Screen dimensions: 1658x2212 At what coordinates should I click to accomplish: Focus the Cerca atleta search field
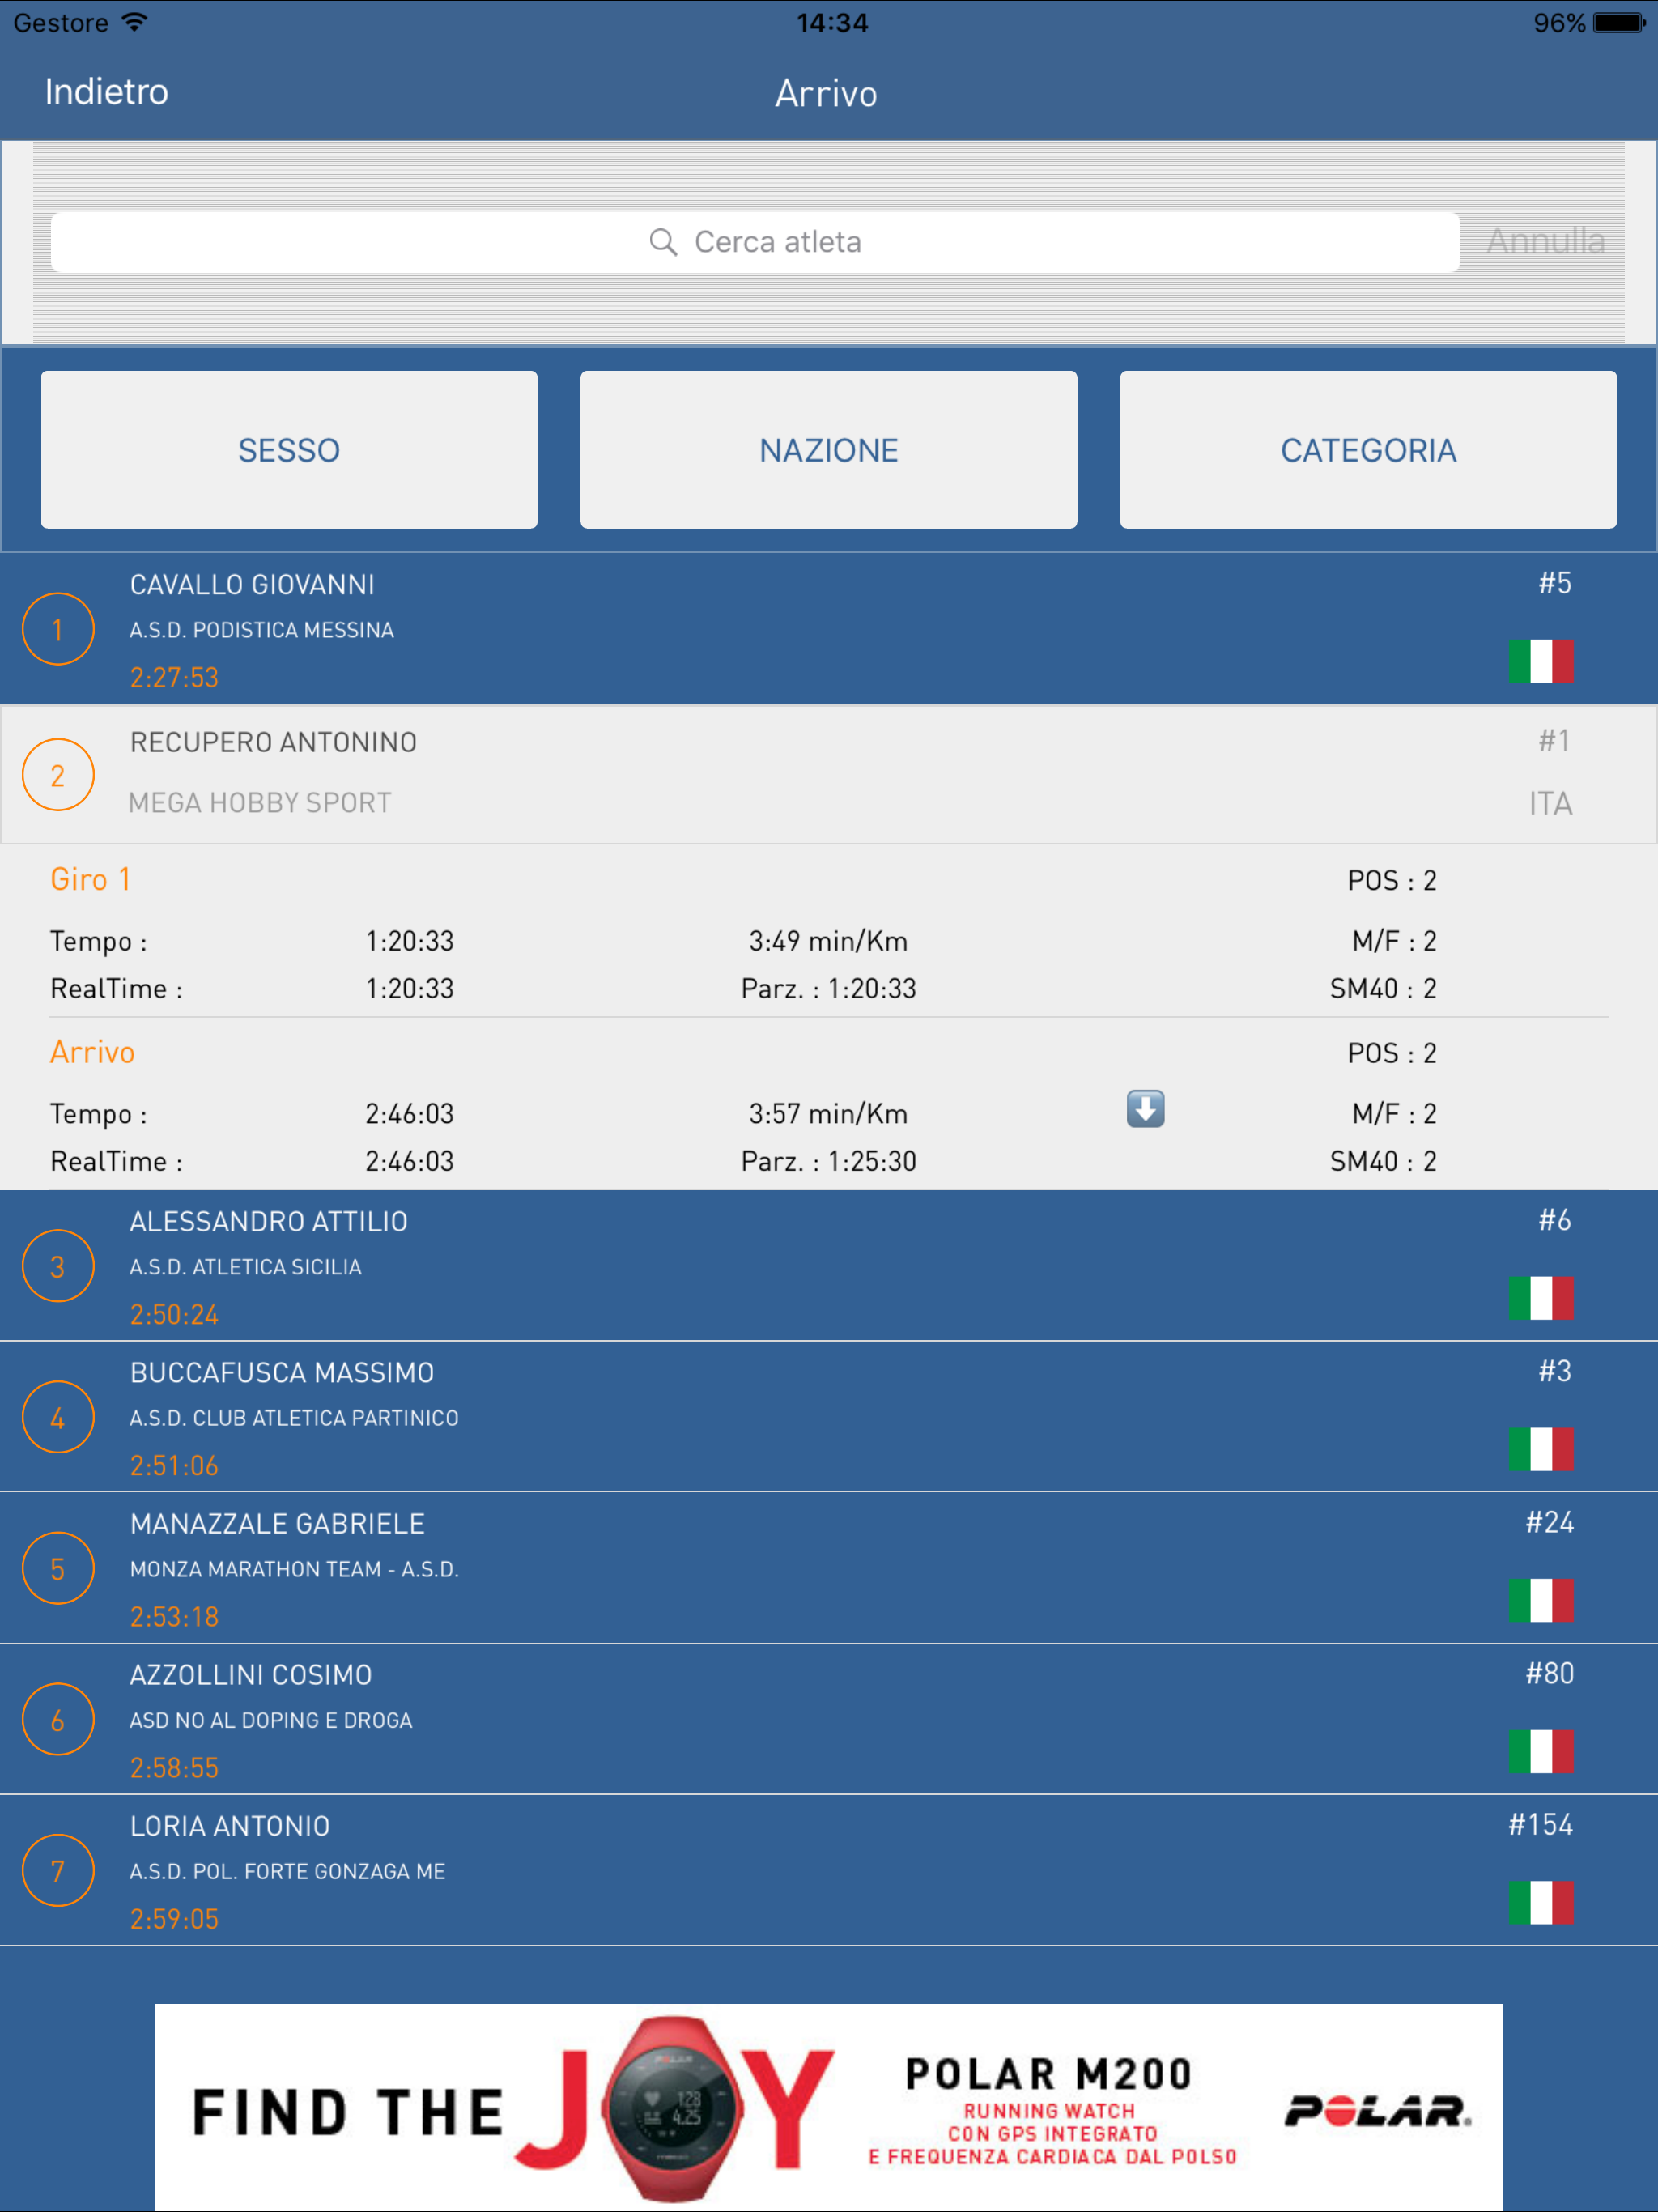[755, 242]
